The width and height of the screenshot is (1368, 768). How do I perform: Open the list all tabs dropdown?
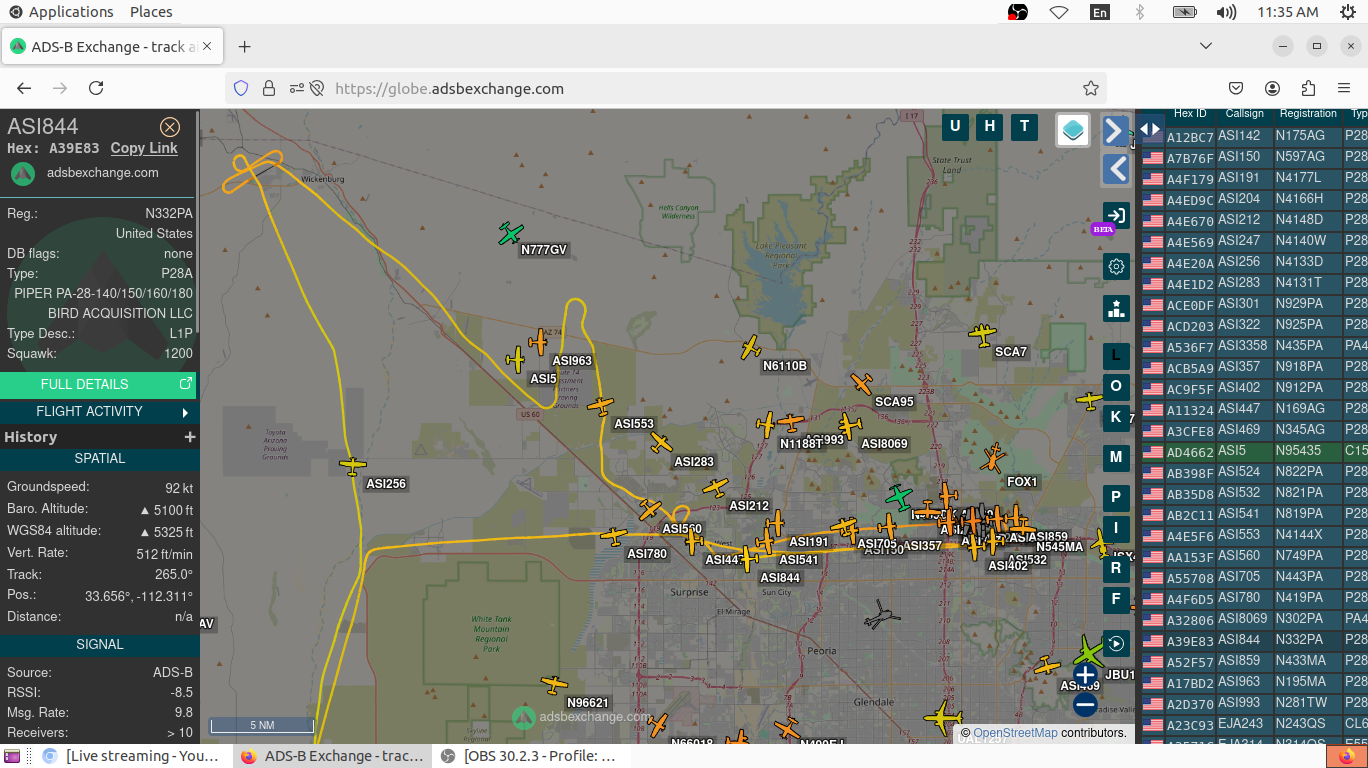tap(1206, 46)
